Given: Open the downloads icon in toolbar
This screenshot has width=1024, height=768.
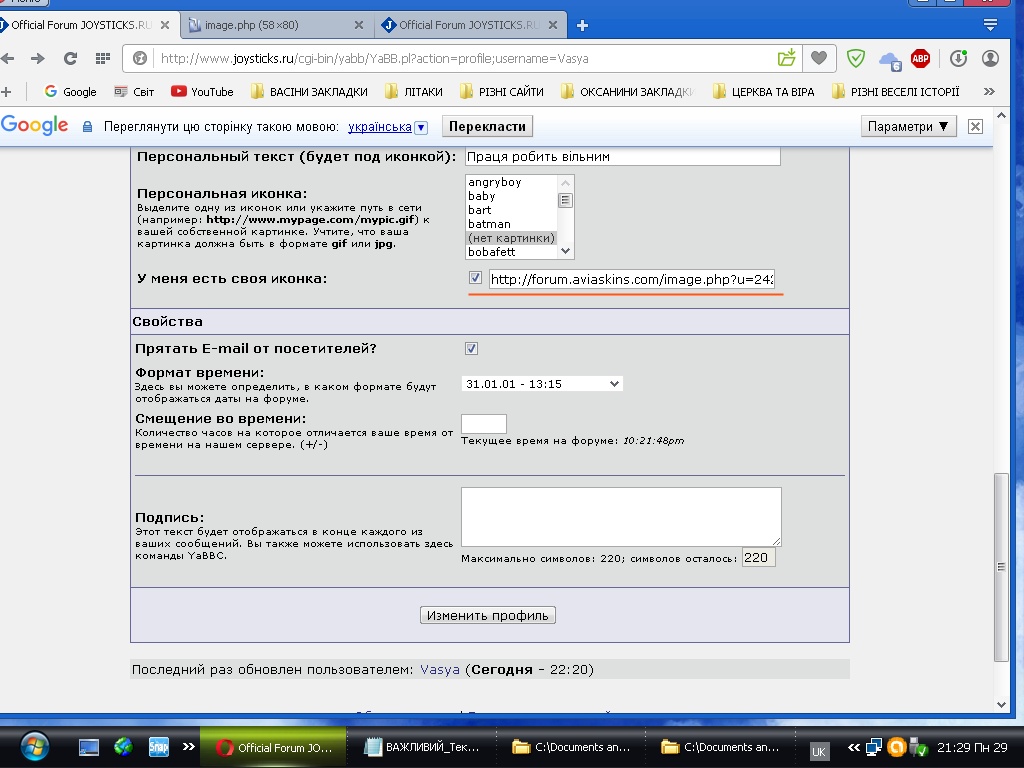Looking at the screenshot, I should click(x=958, y=59).
